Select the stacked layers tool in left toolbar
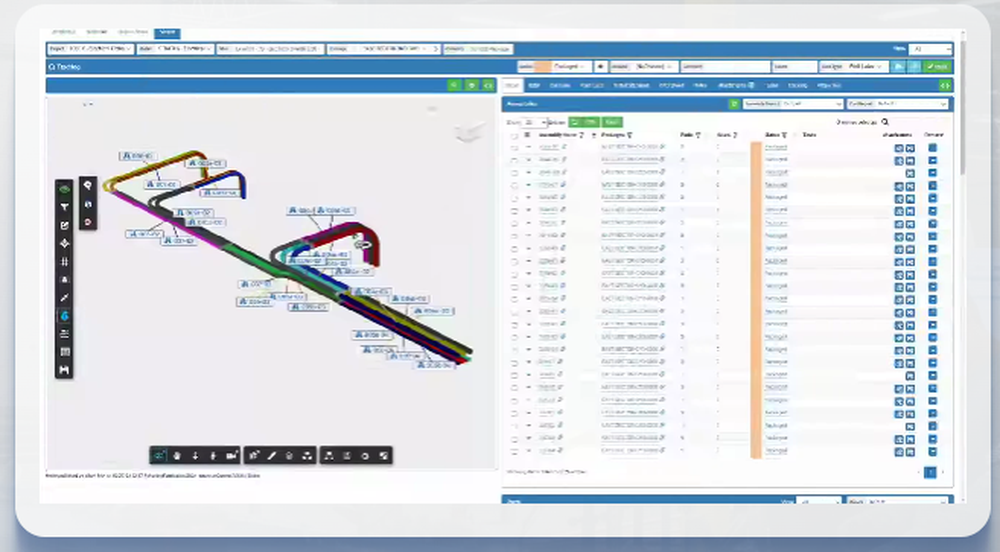 (64, 243)
